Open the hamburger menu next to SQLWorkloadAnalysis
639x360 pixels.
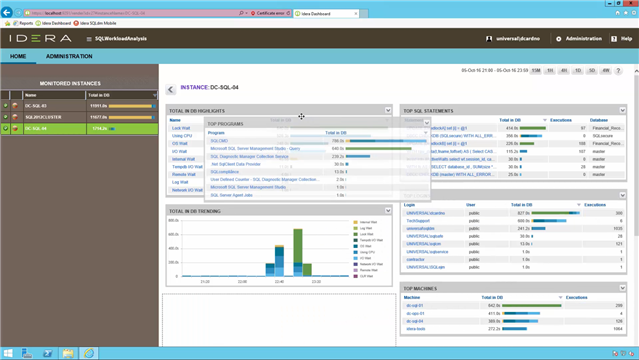pos(89,39)
